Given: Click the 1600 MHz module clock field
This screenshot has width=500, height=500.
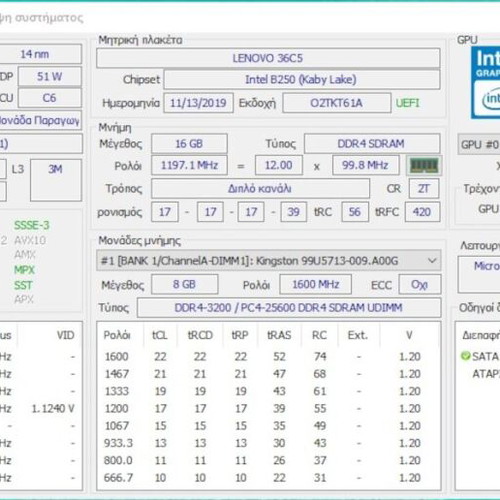Looking at the screenshot, I should coord(315,284).
